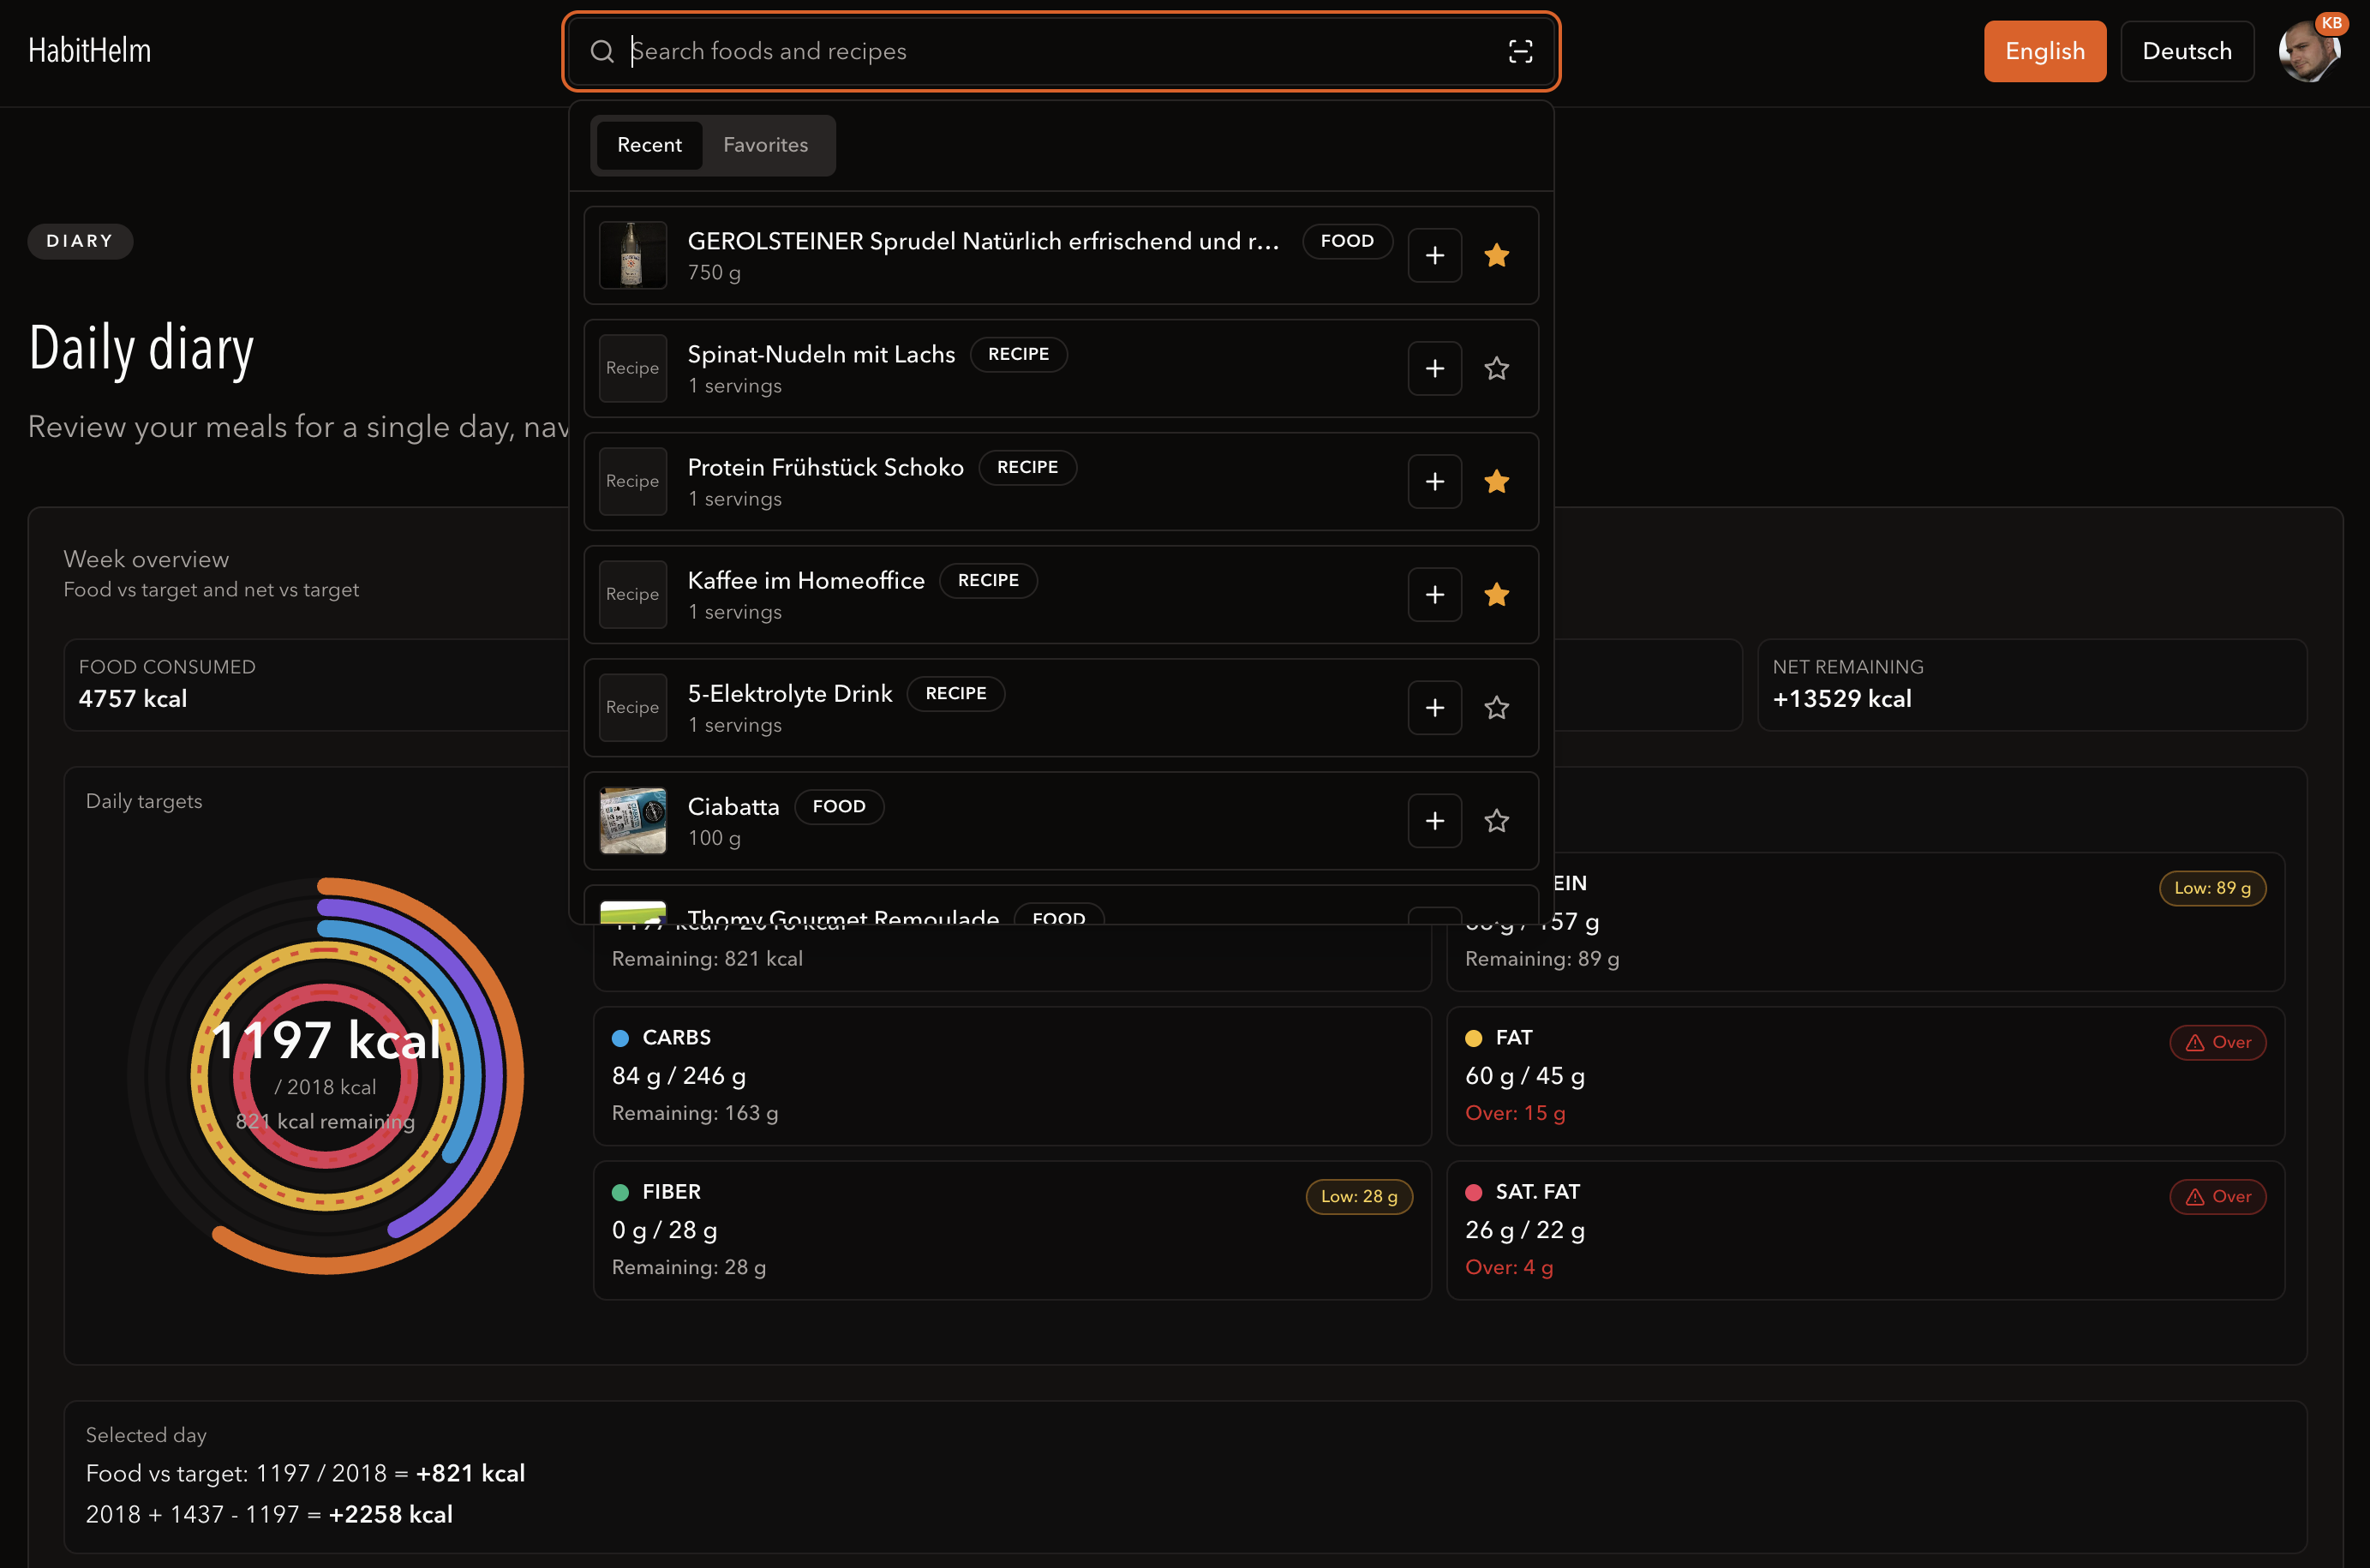Click the HabitHelm logo
This screenshot has width=2370, height=1568.
pyautogui.click(x=89, y=50)
